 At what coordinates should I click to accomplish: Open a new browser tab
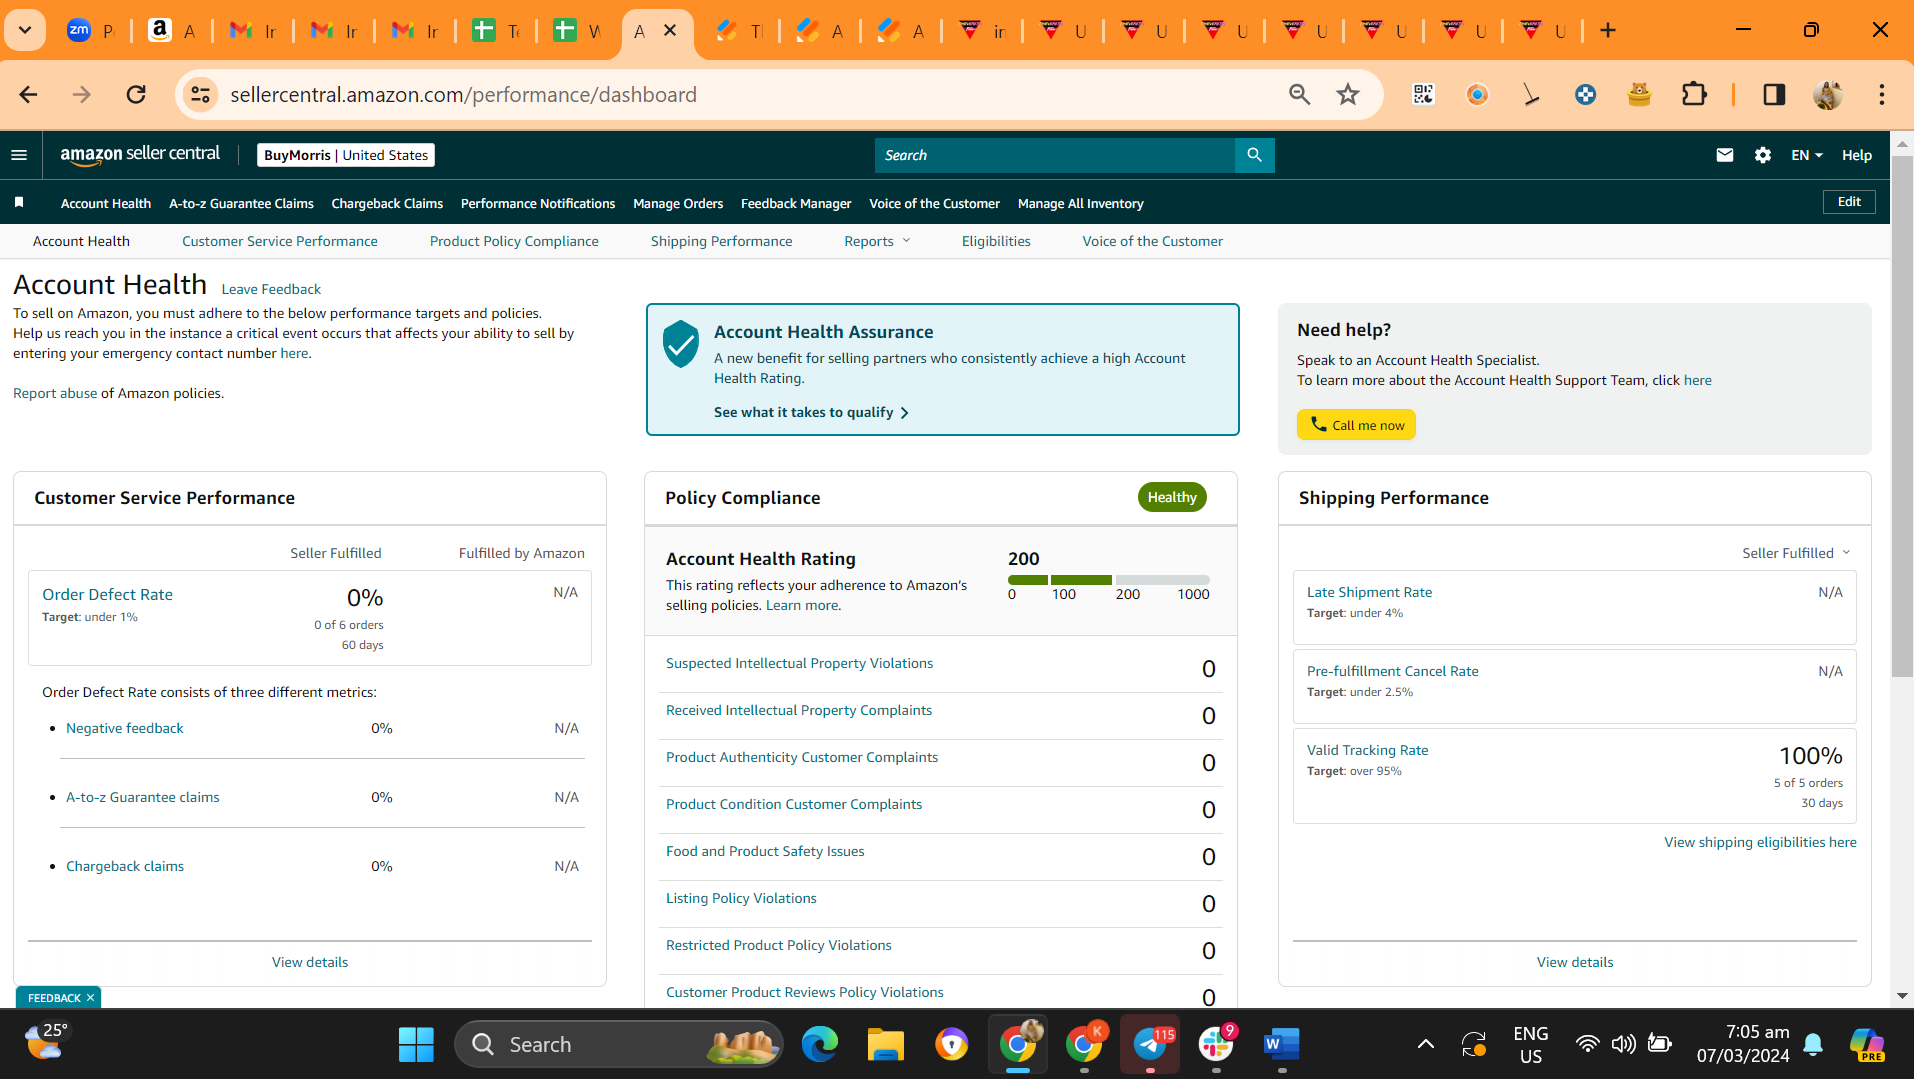[1608, 31]
